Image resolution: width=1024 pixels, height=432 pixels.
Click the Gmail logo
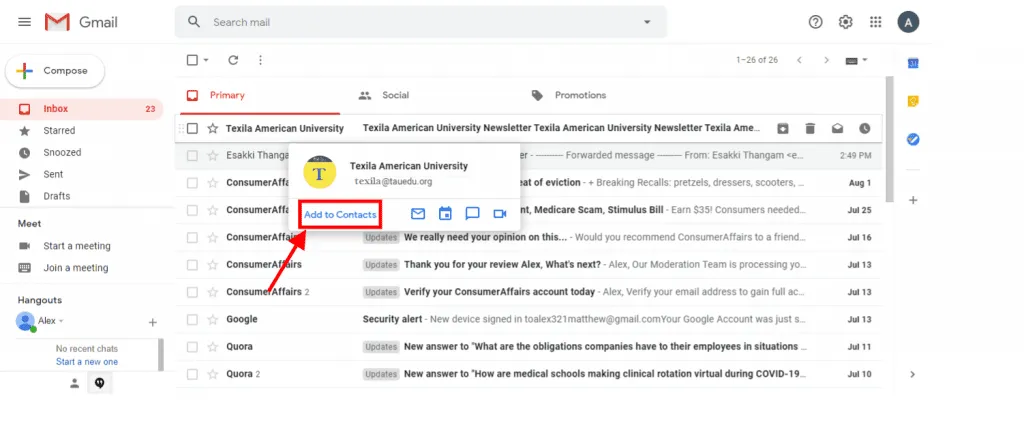tap(82, 22)
